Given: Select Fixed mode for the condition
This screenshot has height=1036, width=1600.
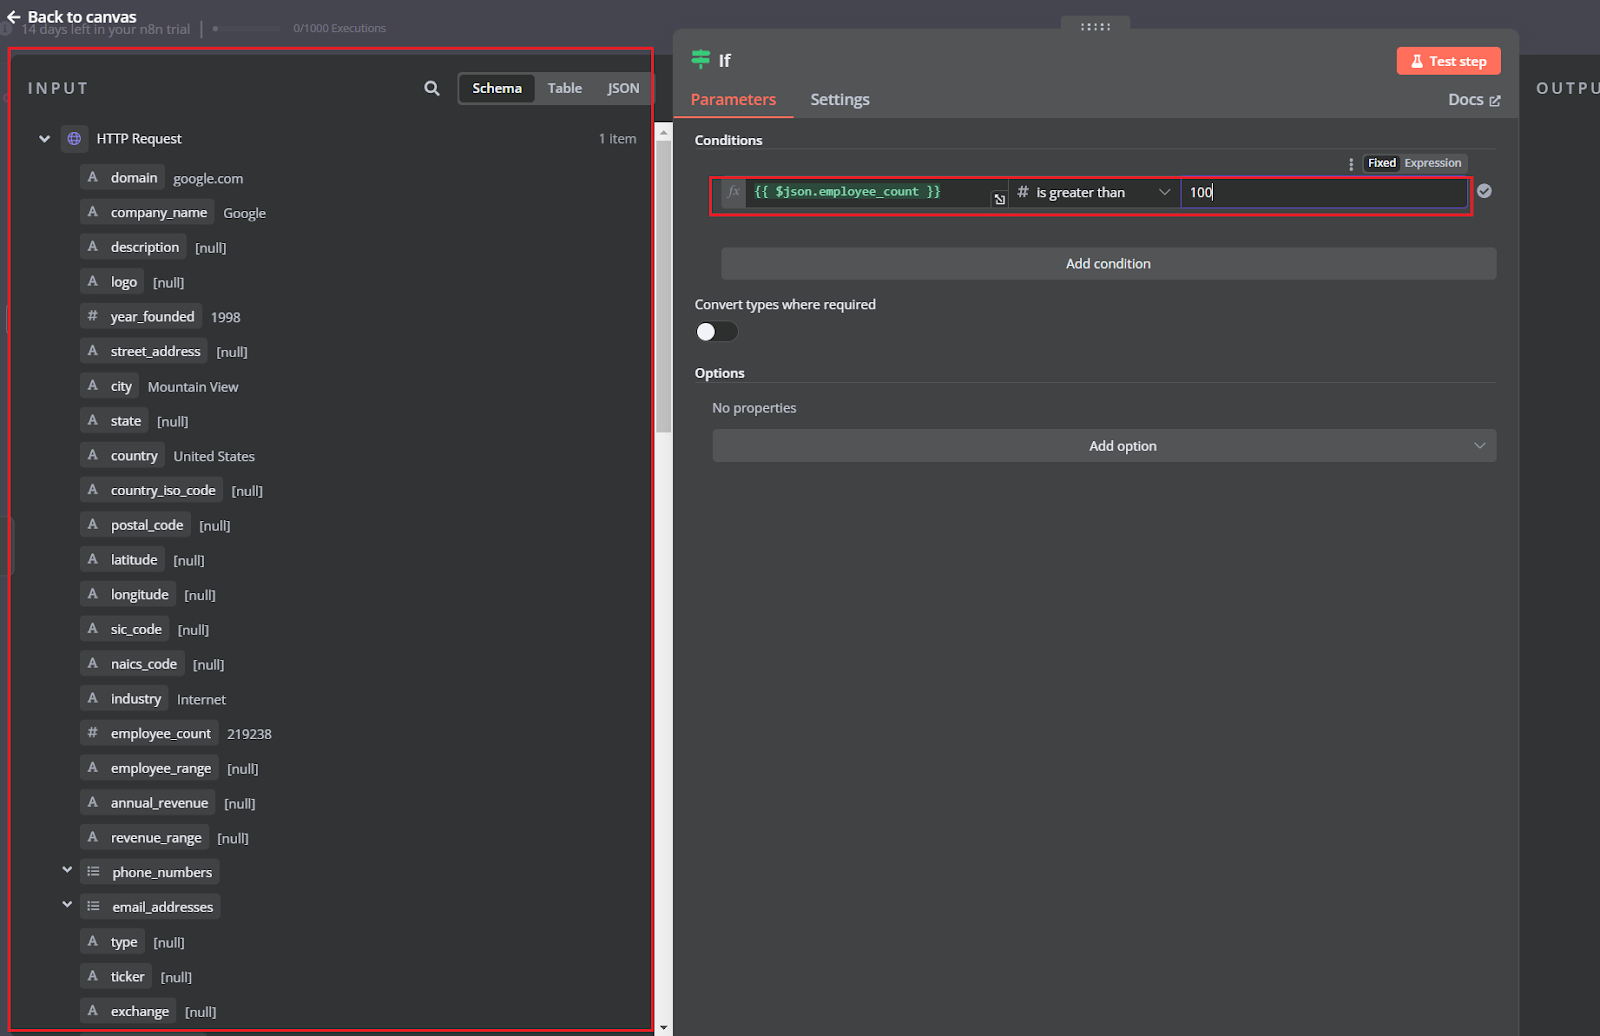Looking at the screenshot, I should click(1381, 163).
